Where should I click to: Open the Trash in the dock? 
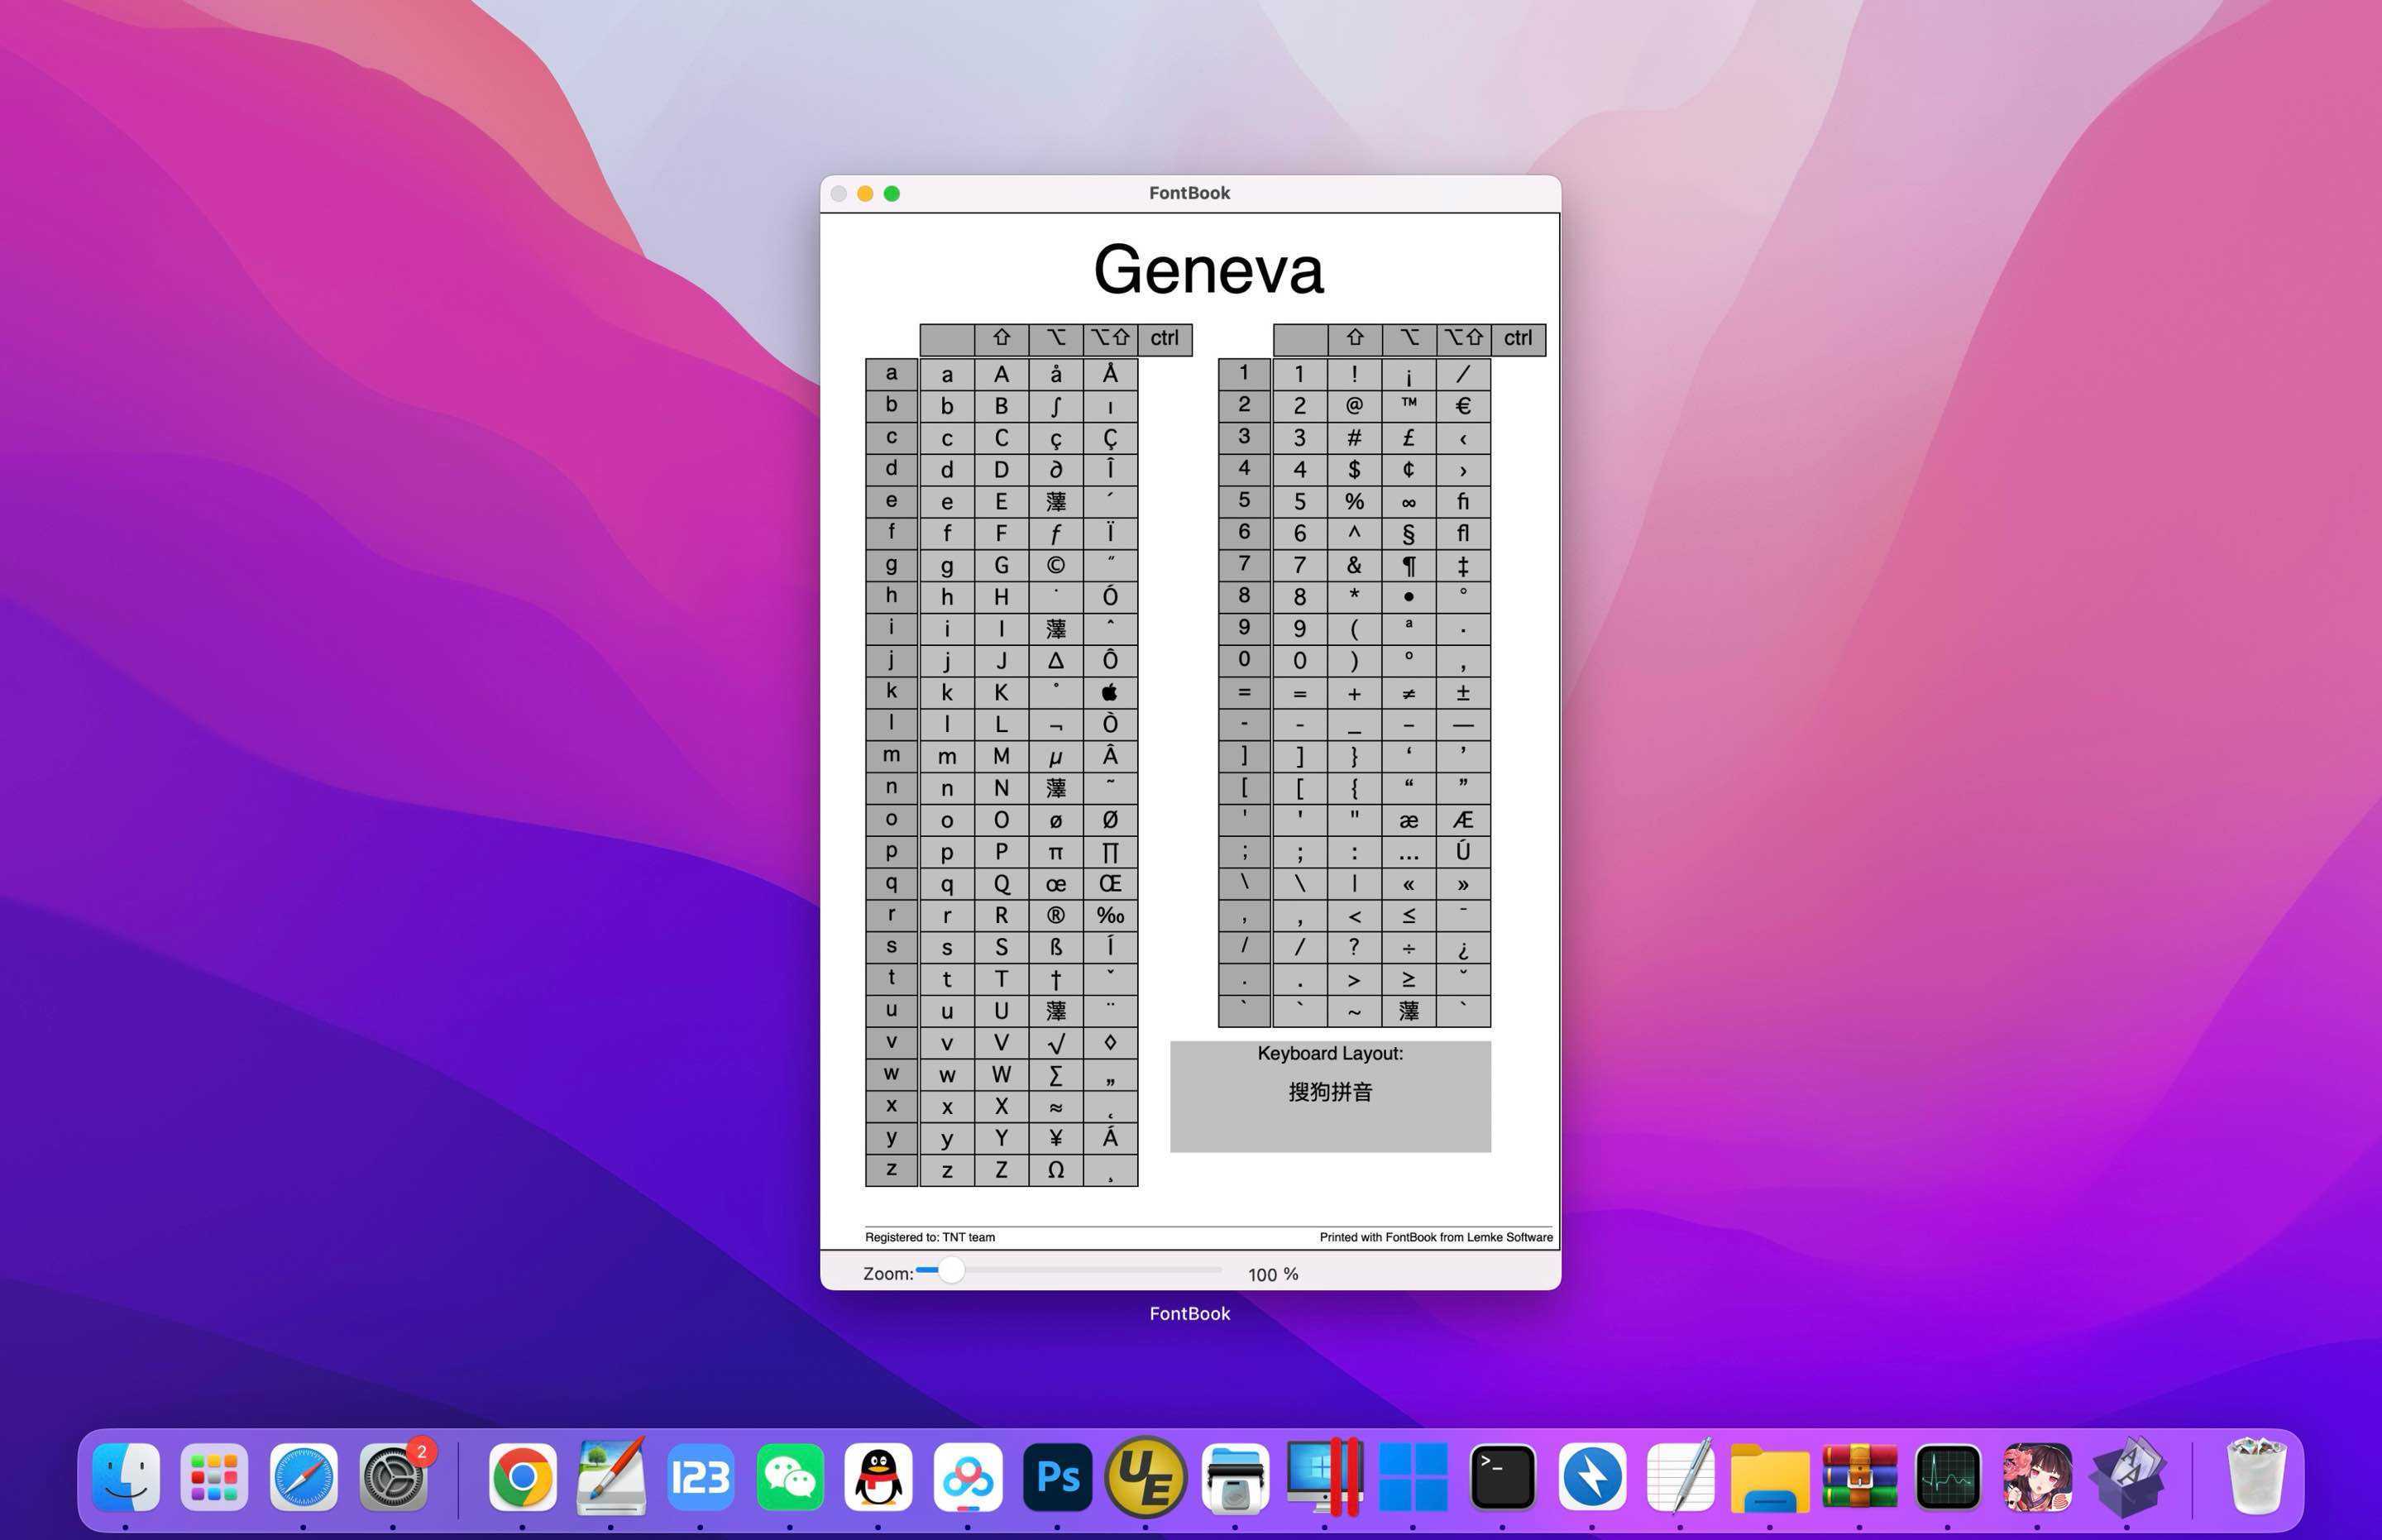2256,1477
